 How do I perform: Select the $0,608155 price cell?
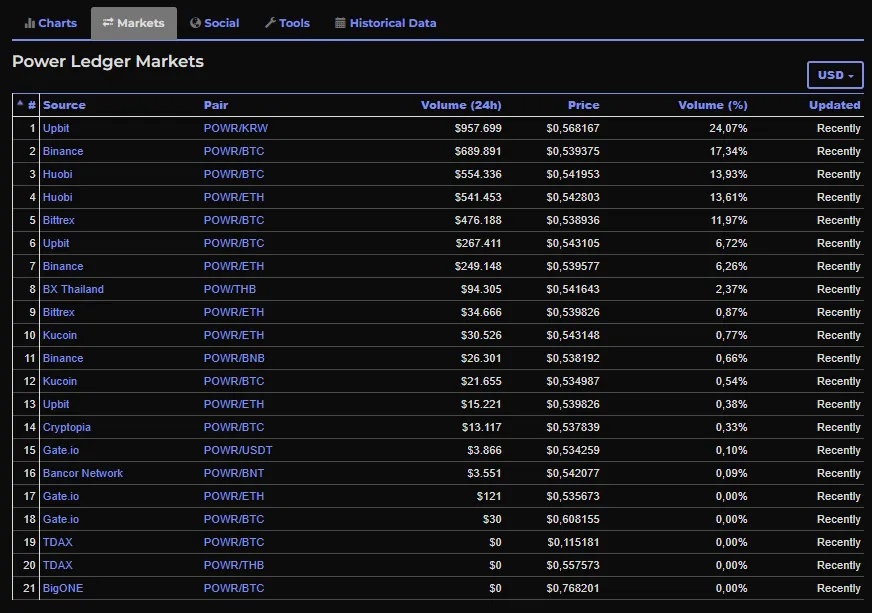(x=573, y=519)
